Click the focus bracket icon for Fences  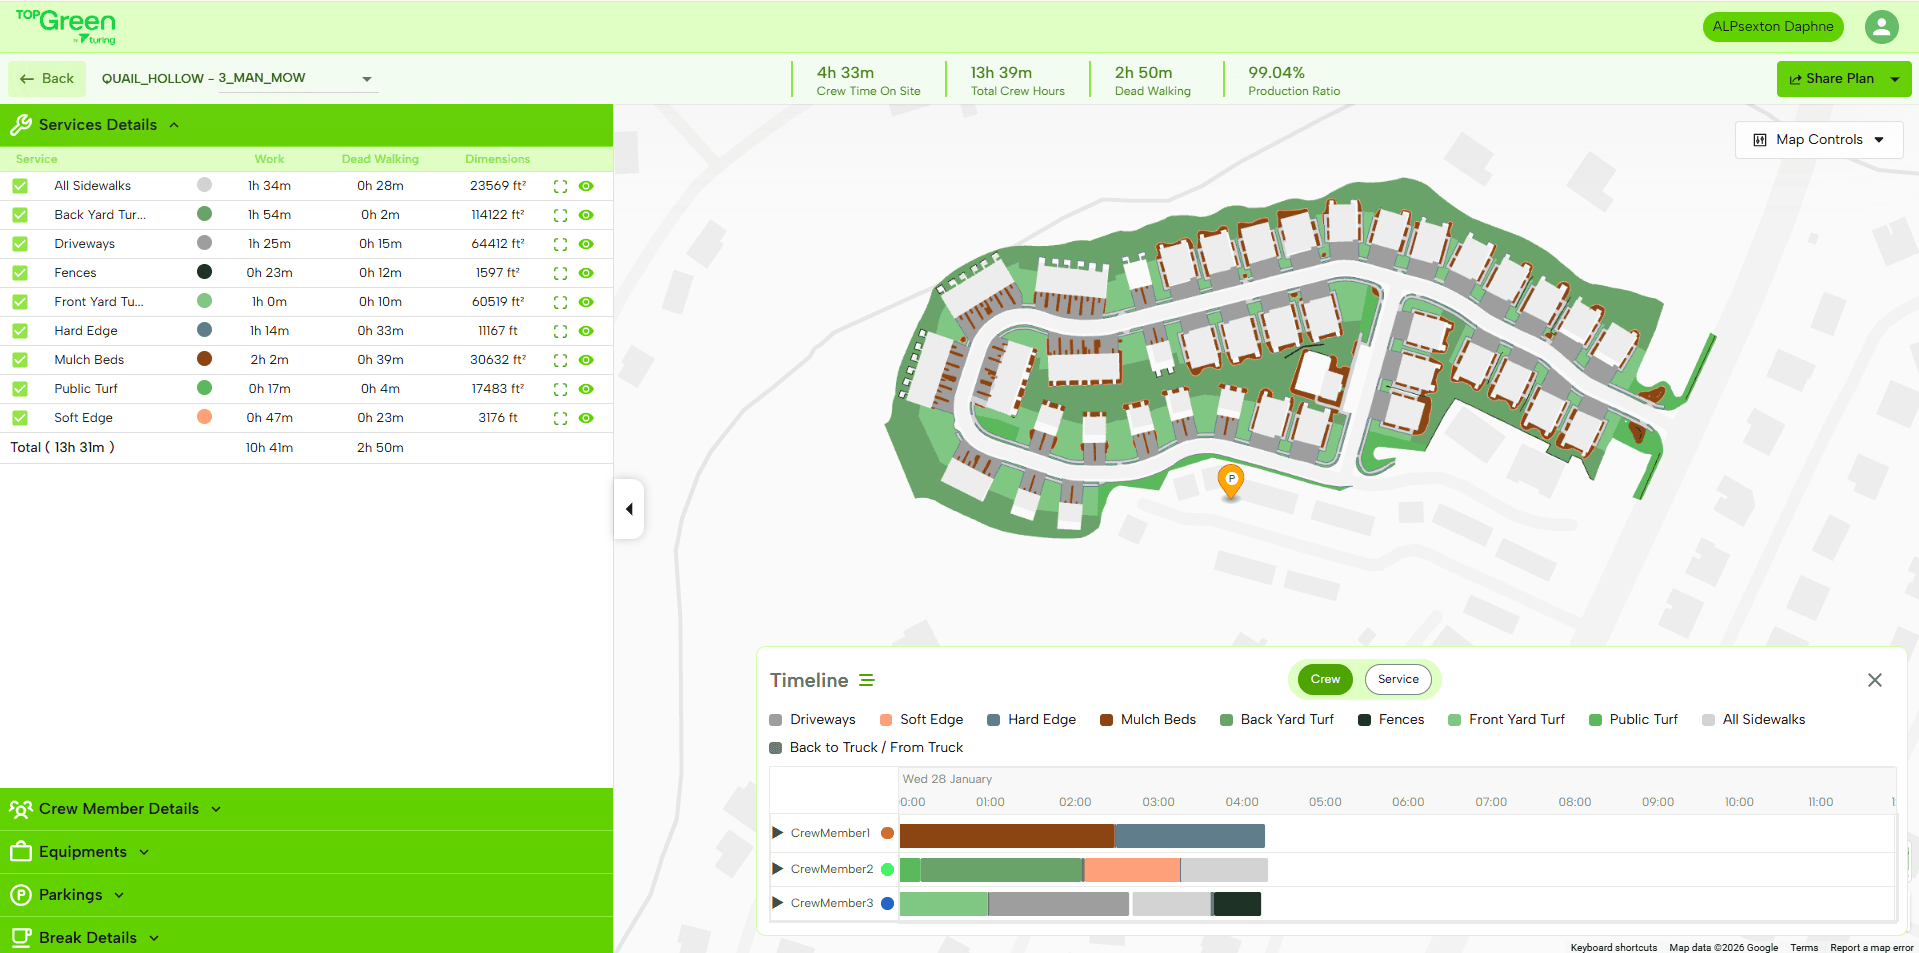coord(560,273)
